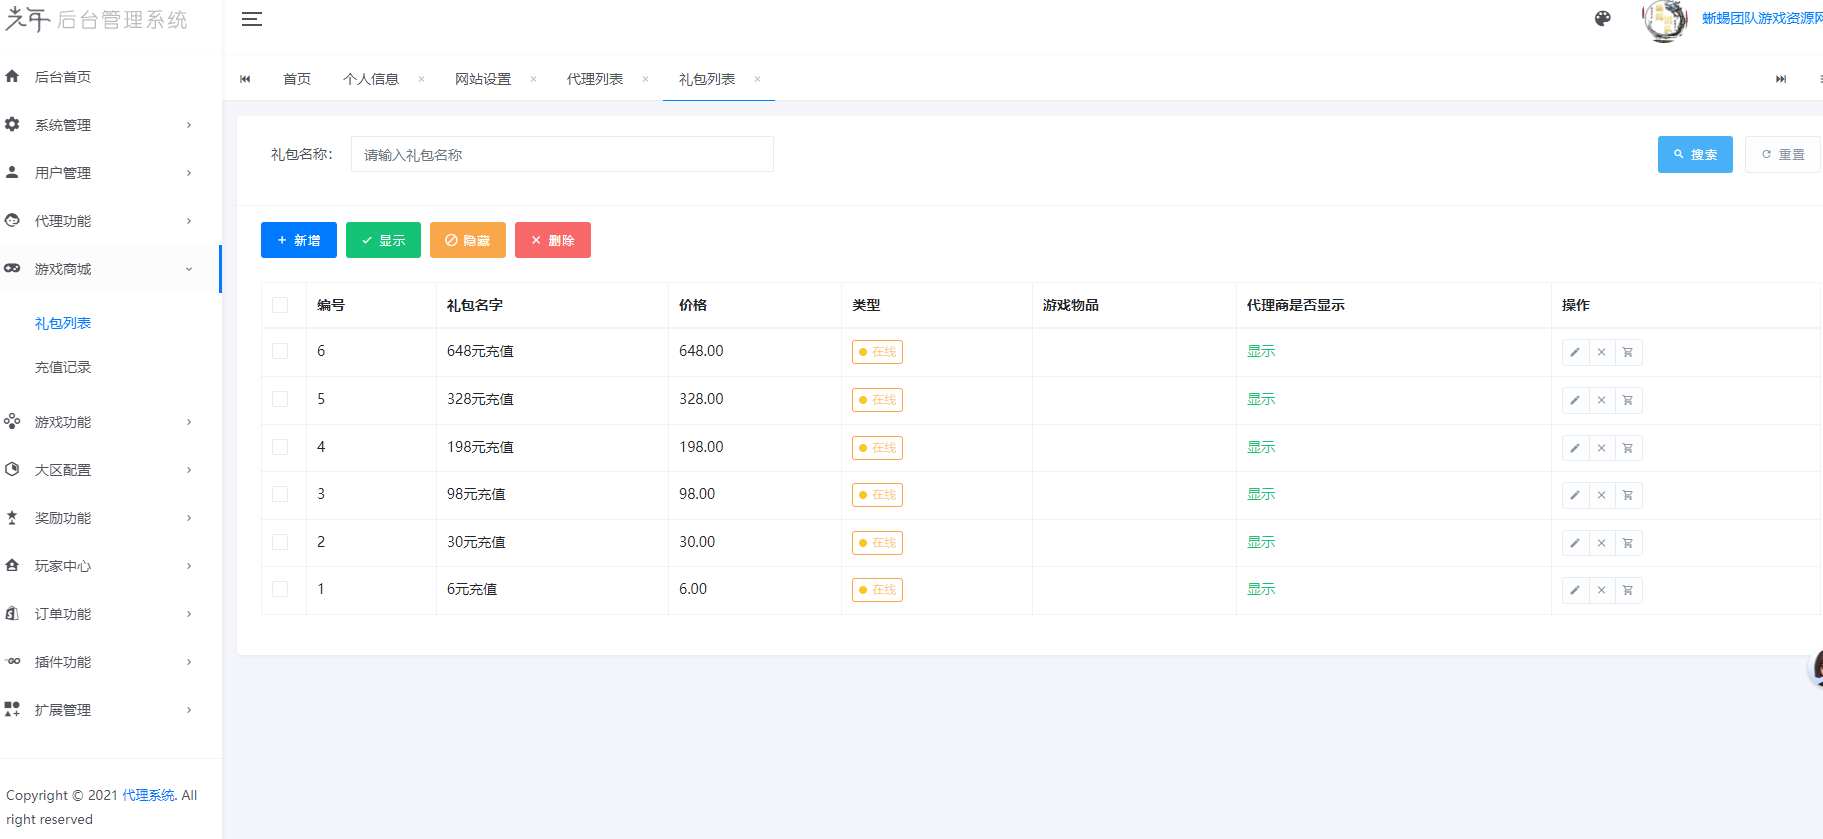Collapse the 游戏商城 sidebar menu
This screenshot has height=839, width=1823.
100,269
